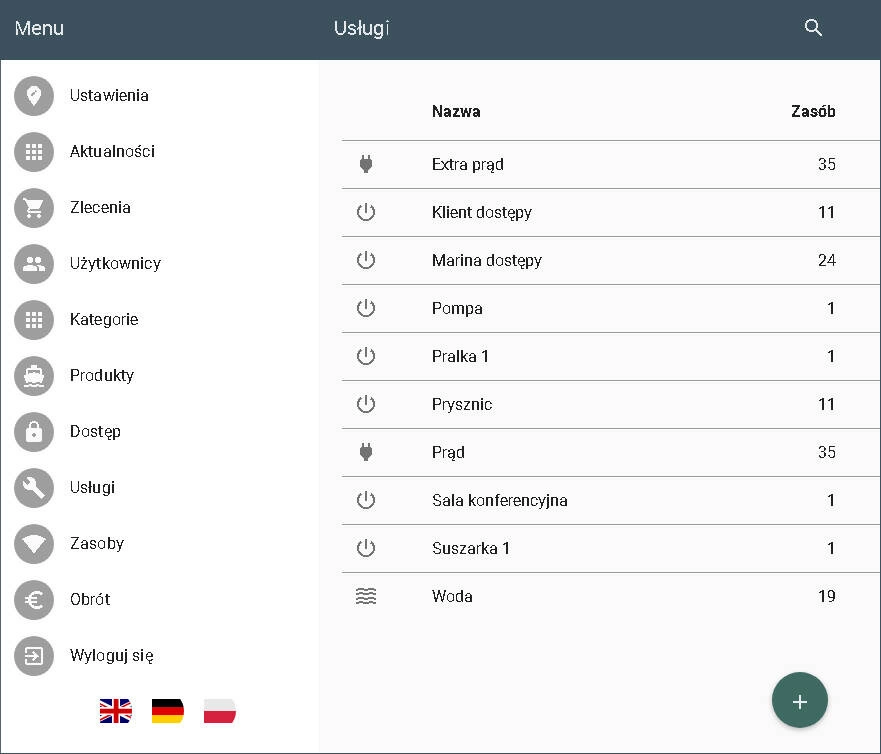The image size is (881, 754).
Task: Switch language to German flag
Action: pos(168,711)
